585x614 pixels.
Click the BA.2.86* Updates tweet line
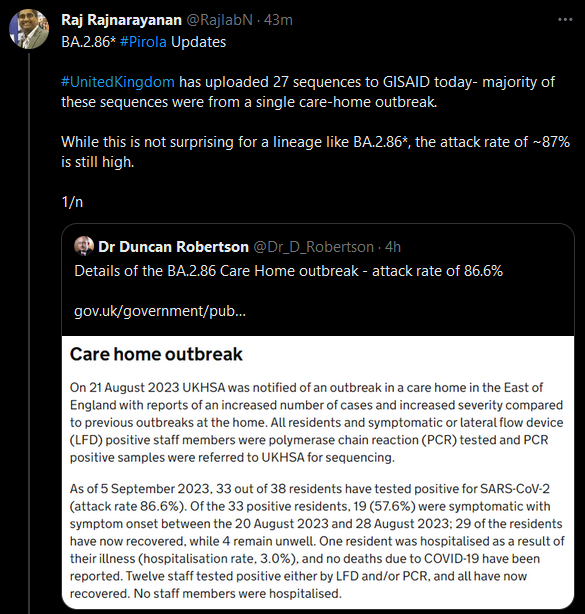143,42
